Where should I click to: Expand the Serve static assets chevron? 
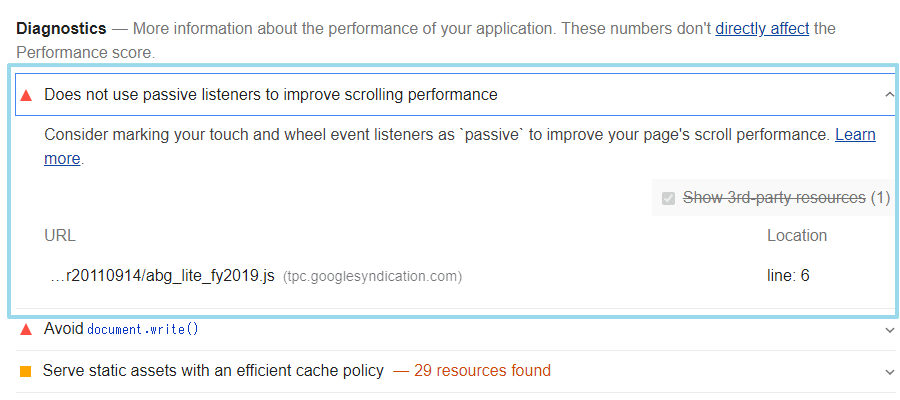point(890,372)
